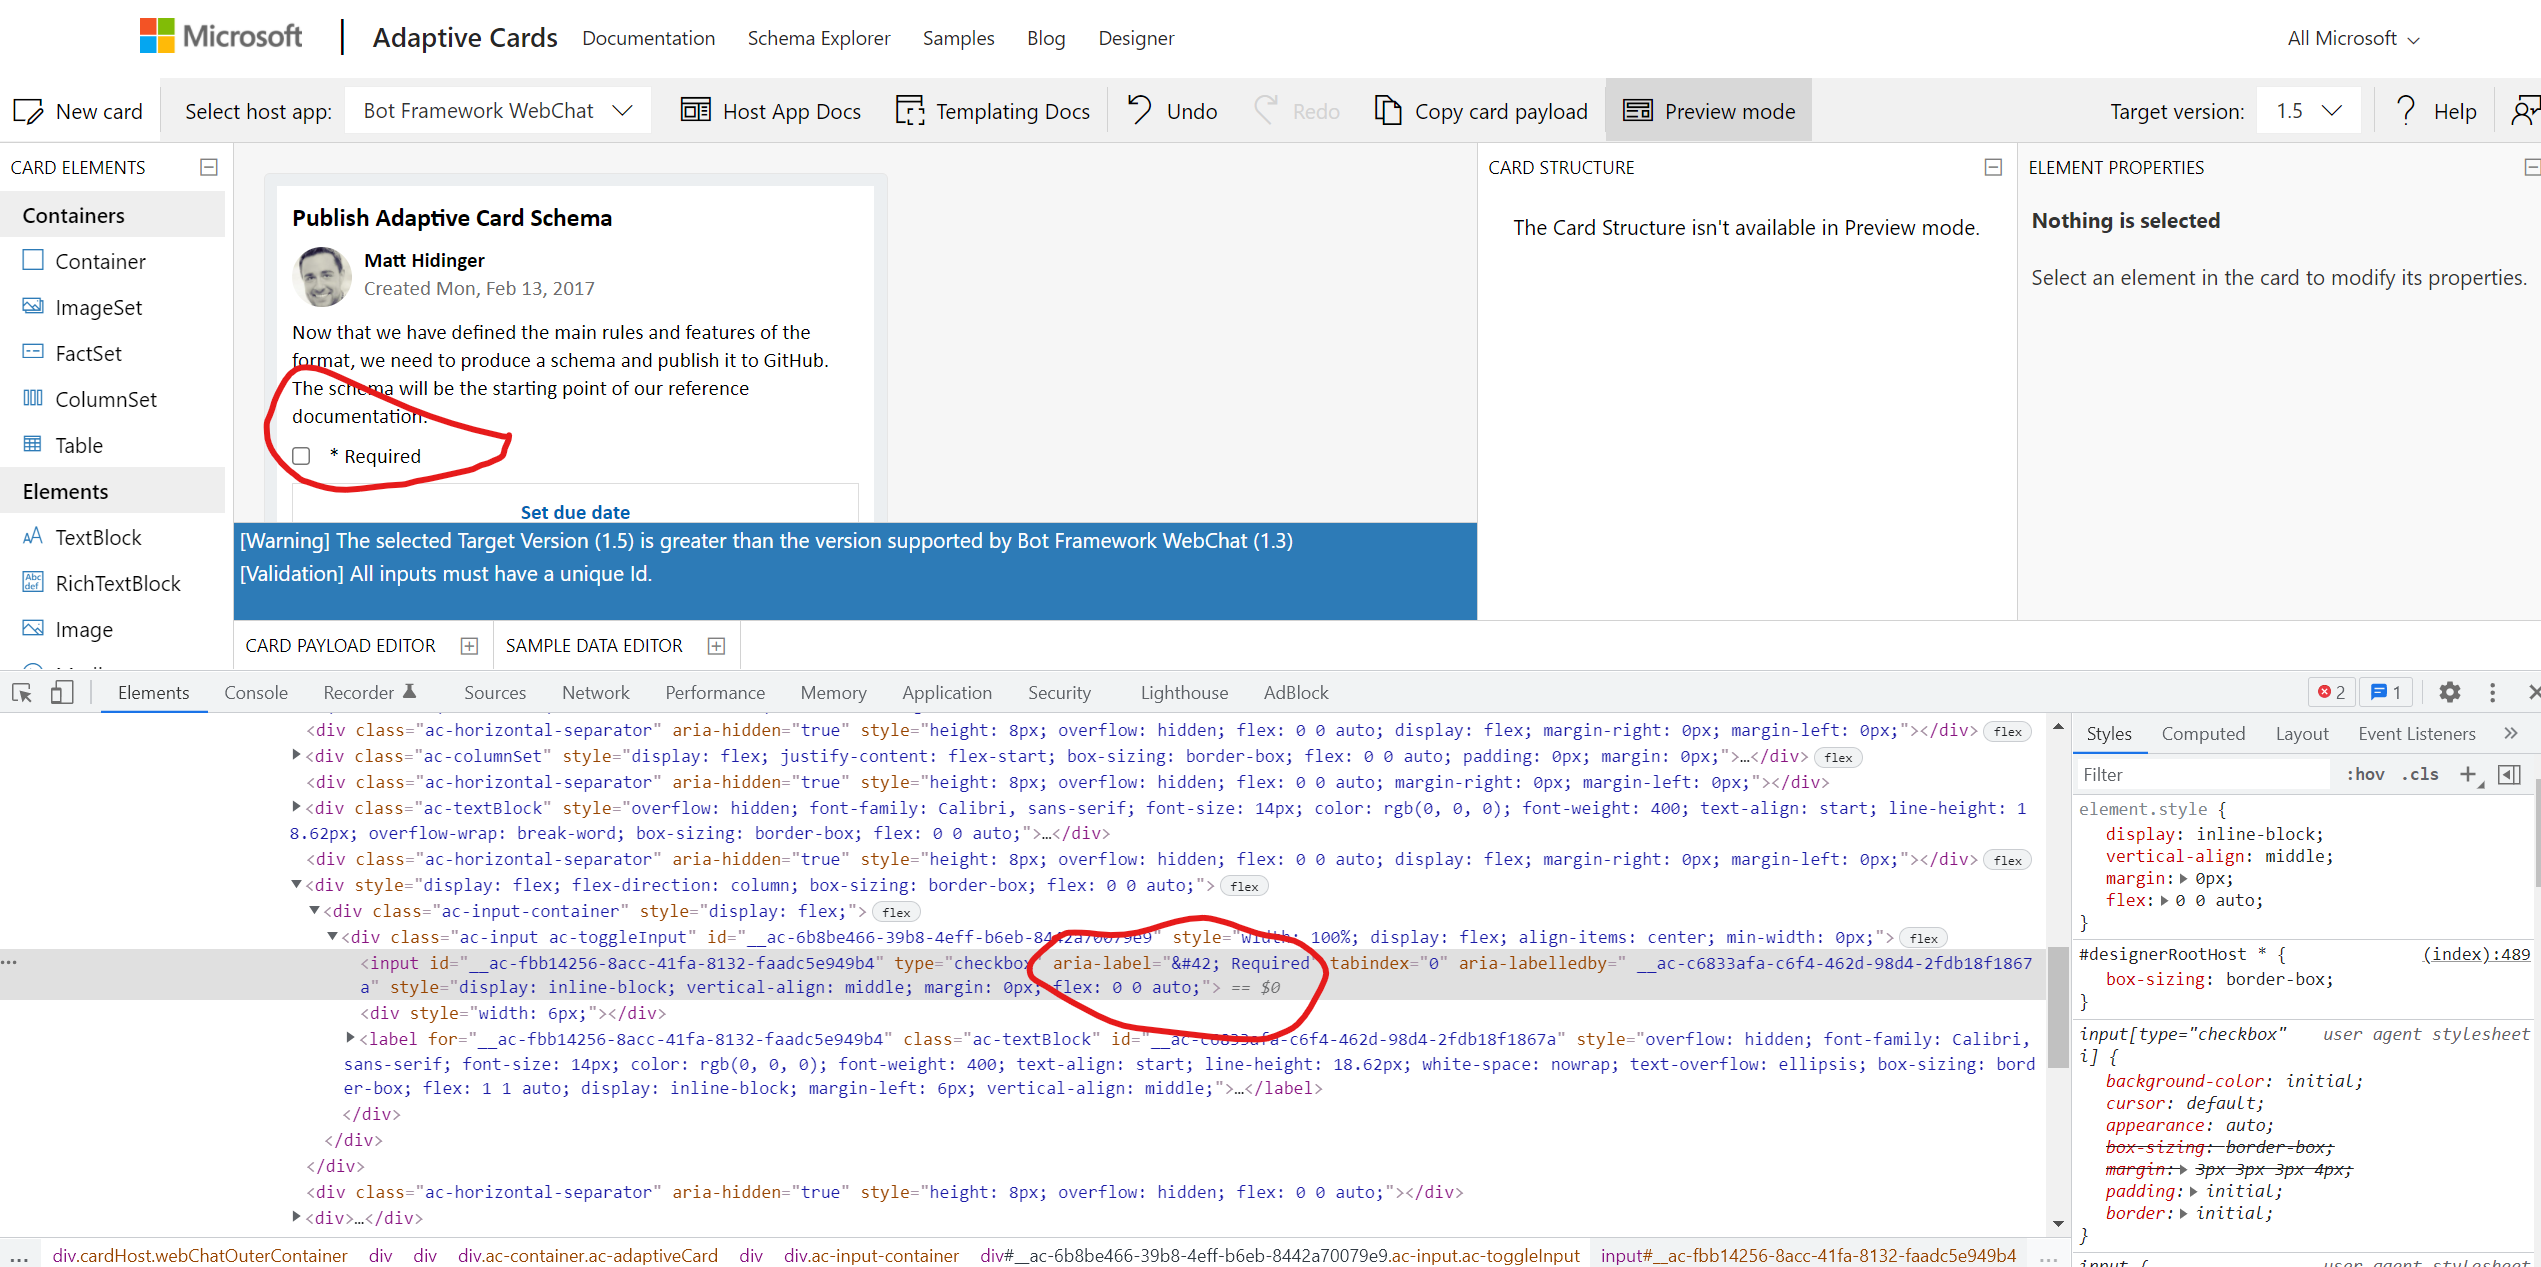2541x1267 pixels.
Task: Click the styles Filter input field
Action: 2200,773
